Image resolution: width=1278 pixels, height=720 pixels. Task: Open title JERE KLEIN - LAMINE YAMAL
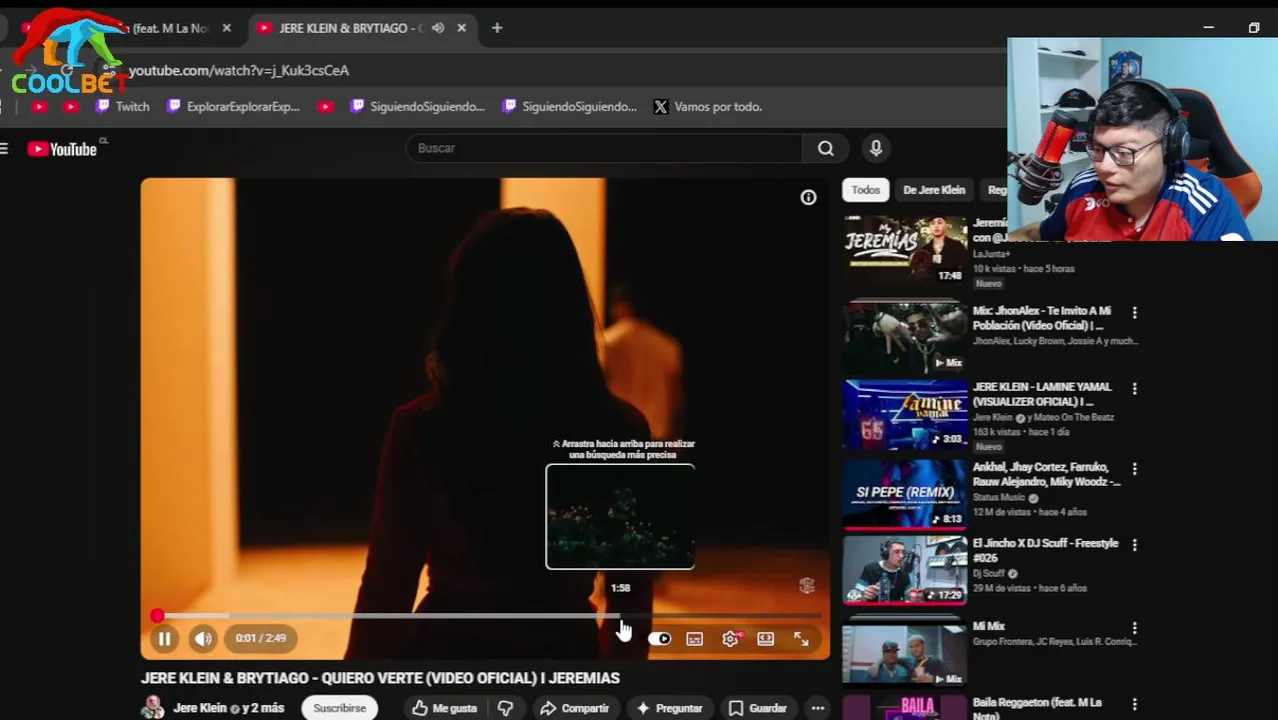1042,394
